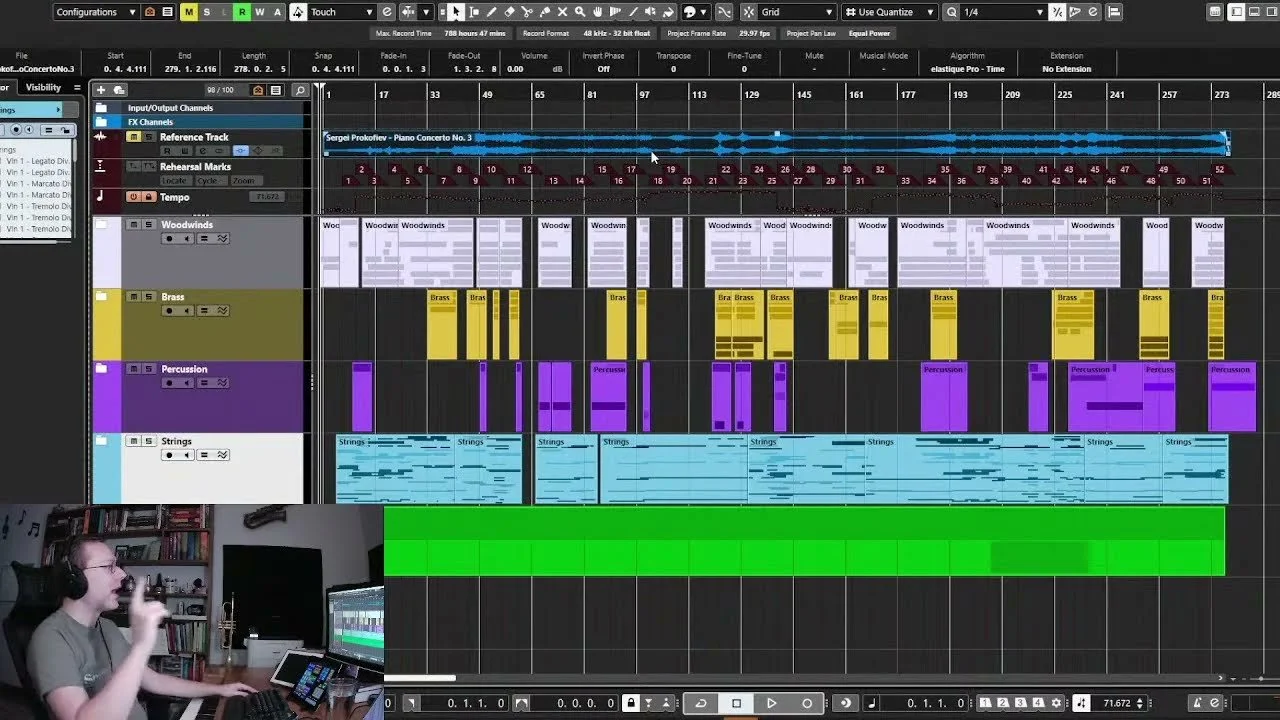Click the Locate button under Rehearsal Marks
Screen dimensions: 1280x720
[x=175, y=180]
